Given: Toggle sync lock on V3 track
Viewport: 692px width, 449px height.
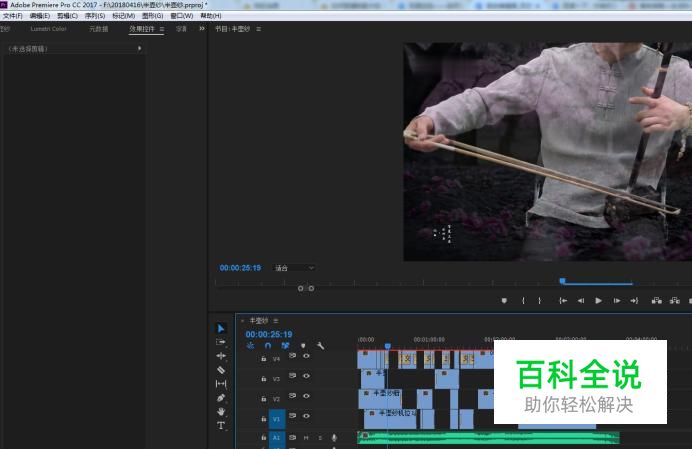Looking at the screenshot, I should click(x=292, y=376).
